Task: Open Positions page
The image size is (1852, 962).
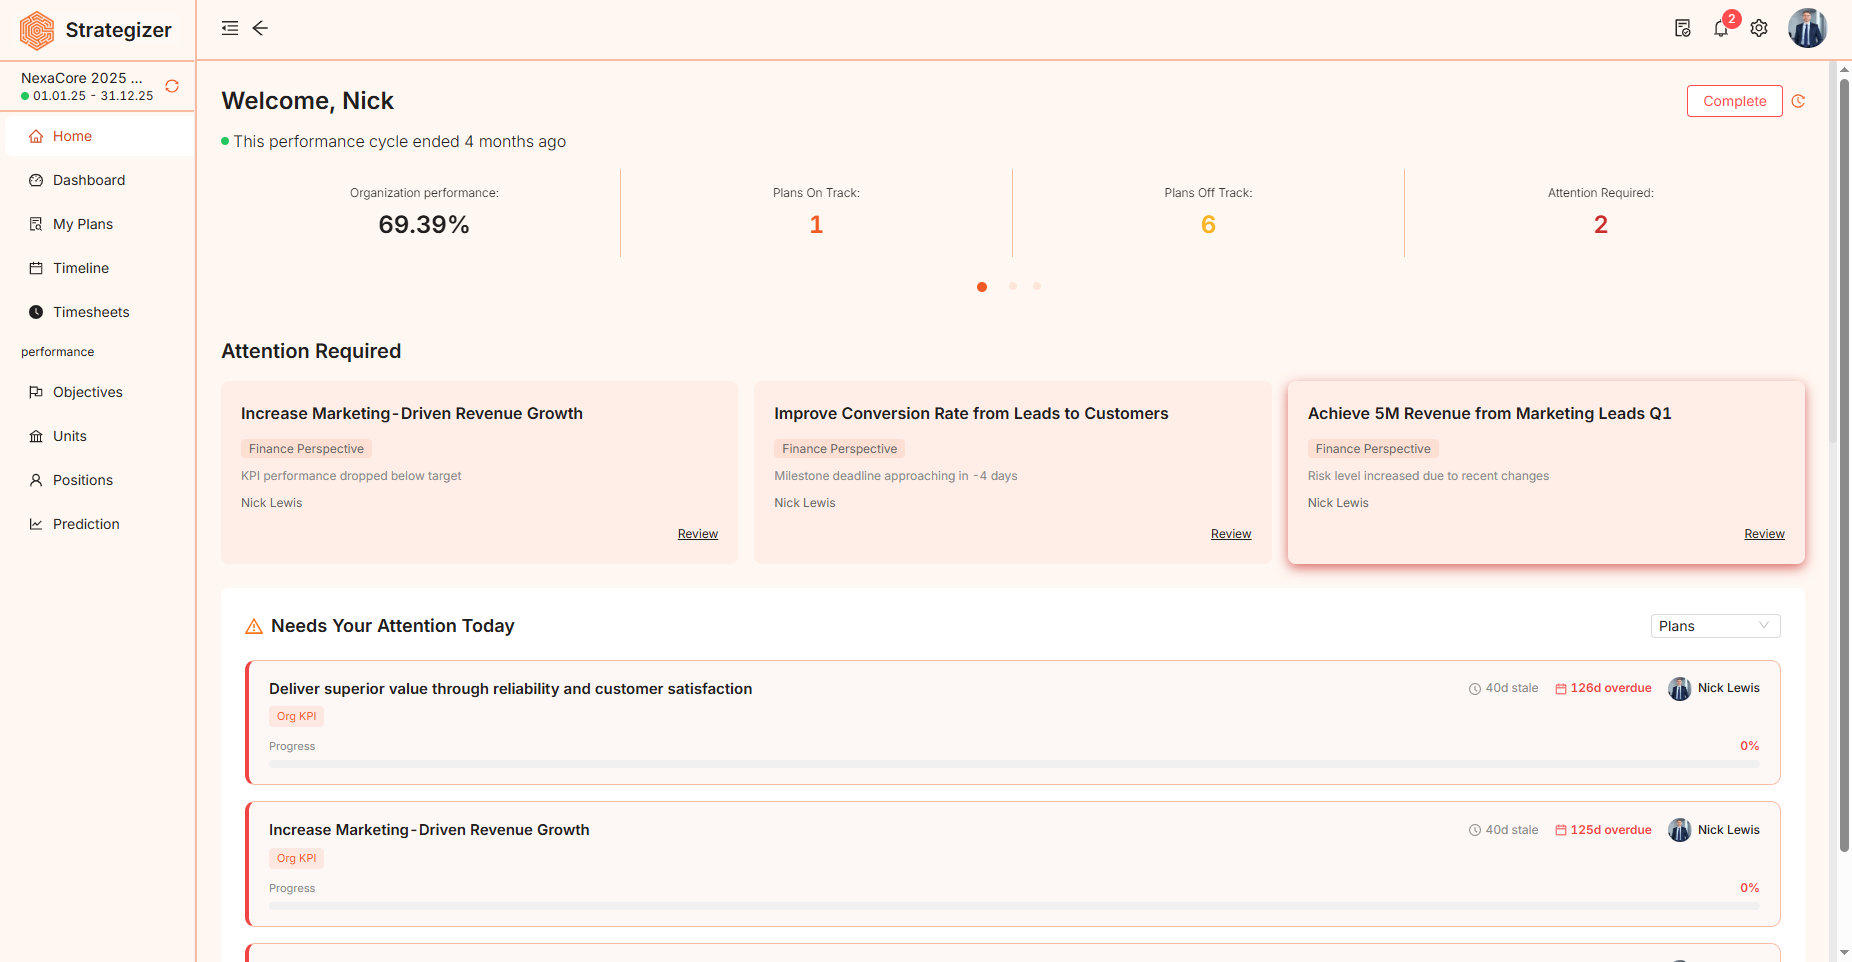Action: pyautogui.click(x=99, y=480)
